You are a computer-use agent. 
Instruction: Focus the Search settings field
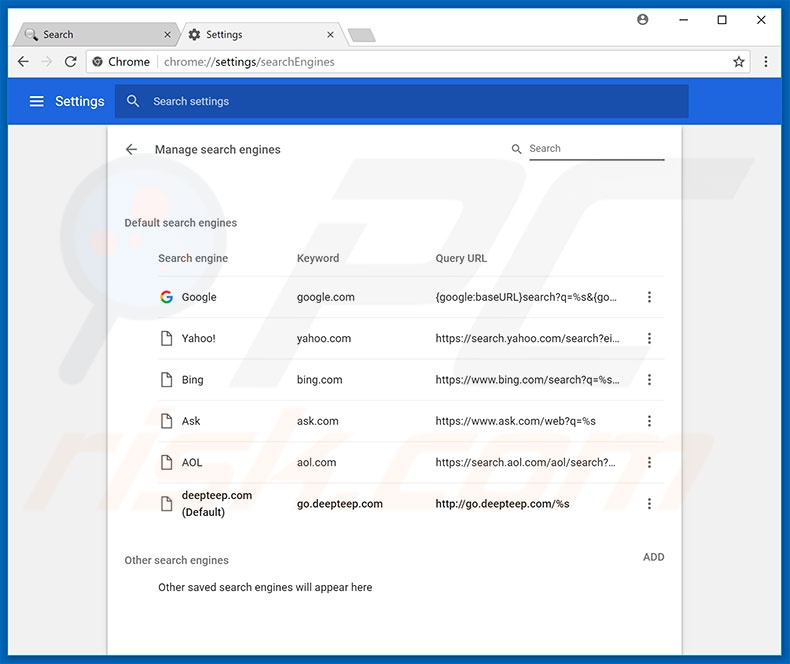[x=402, y=101]
